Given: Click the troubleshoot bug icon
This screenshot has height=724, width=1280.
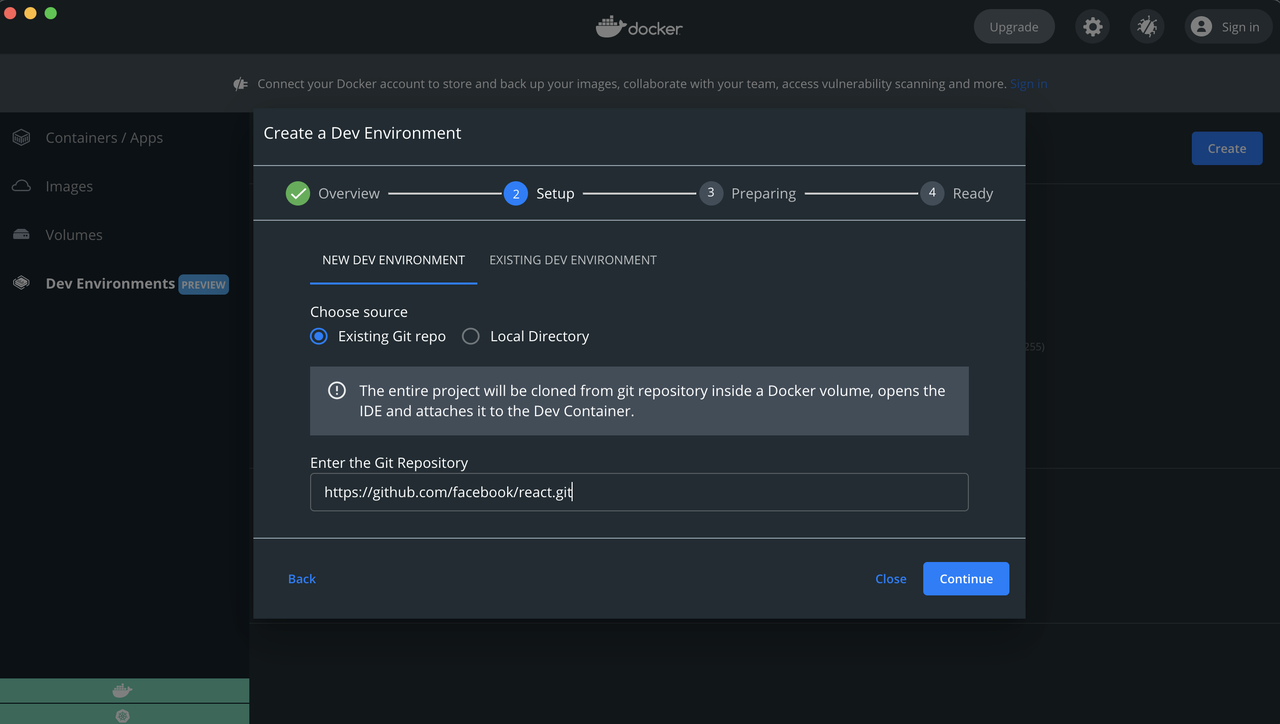Looking at the screenshot, I should pyautogui.click(x=1147, y=27).
